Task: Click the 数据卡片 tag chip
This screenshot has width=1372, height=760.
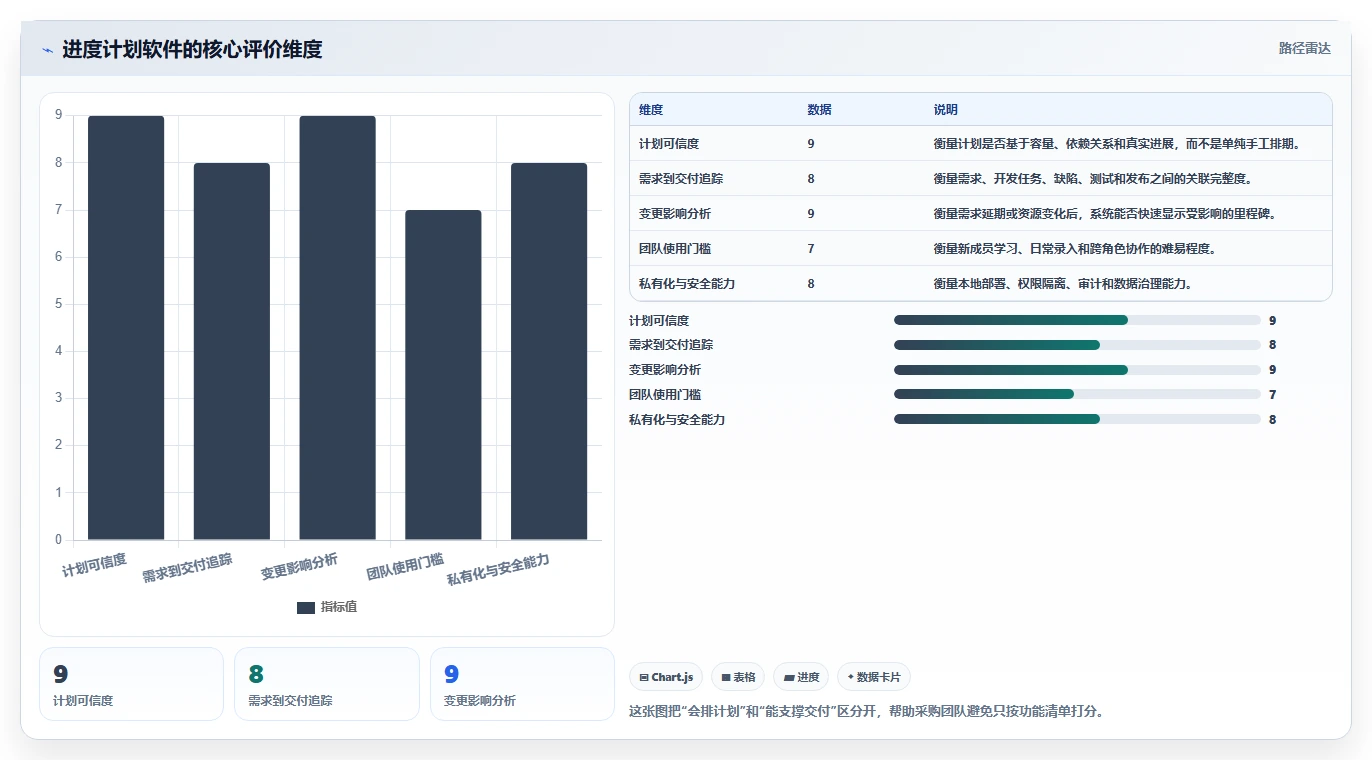Action: point(874,677)
